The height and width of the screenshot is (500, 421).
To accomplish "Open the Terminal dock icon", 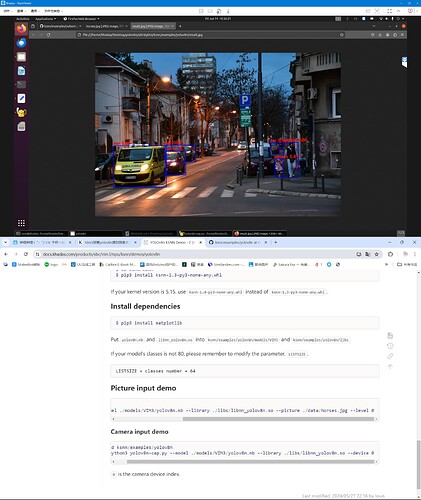I will click(x=21, y=84).
